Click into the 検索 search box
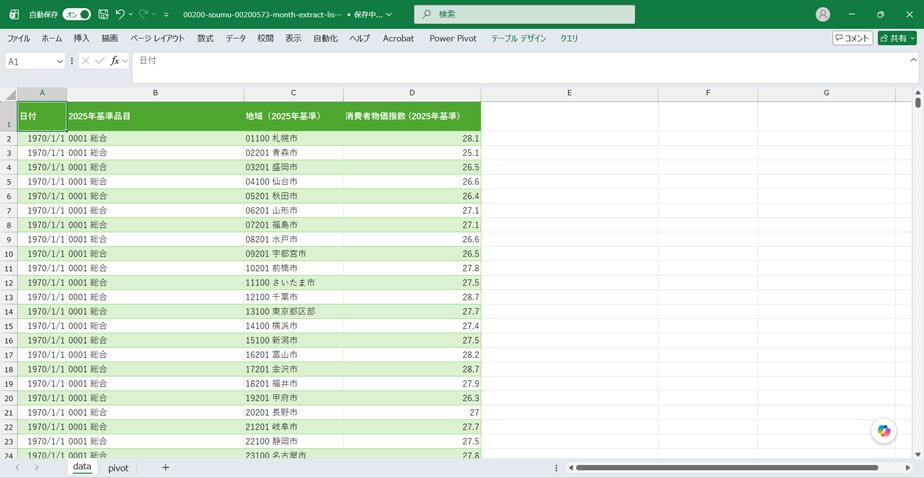924x478 pixels. (x=524, y=14)
